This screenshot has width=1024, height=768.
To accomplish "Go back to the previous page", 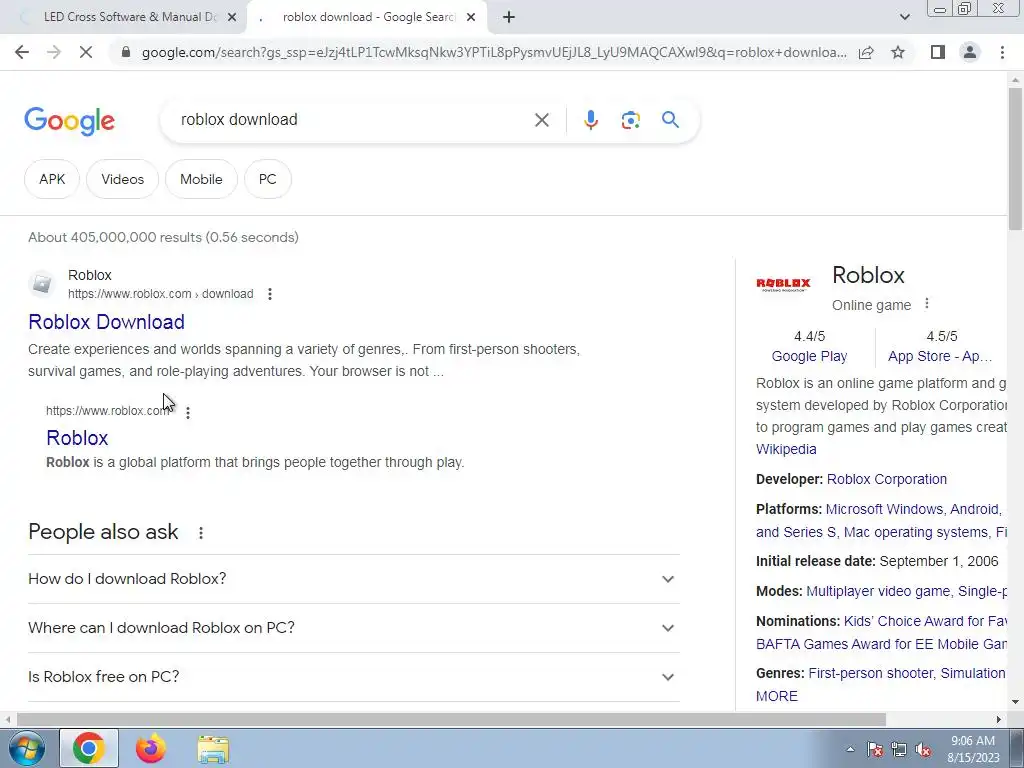I will coord(22,52).
